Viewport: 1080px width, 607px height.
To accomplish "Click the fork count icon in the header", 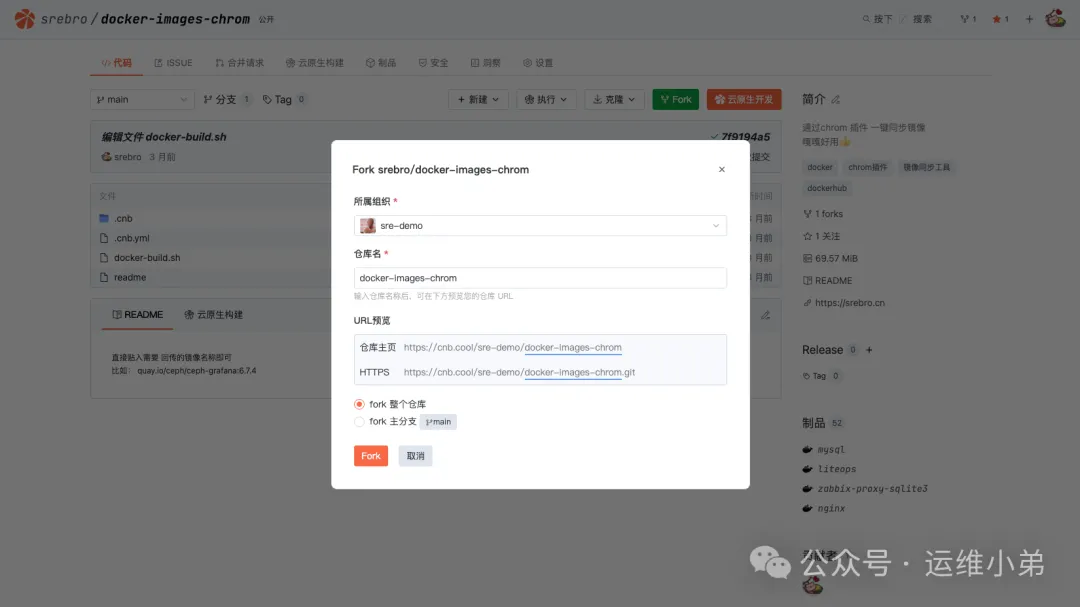I will (x=964, y=19).
